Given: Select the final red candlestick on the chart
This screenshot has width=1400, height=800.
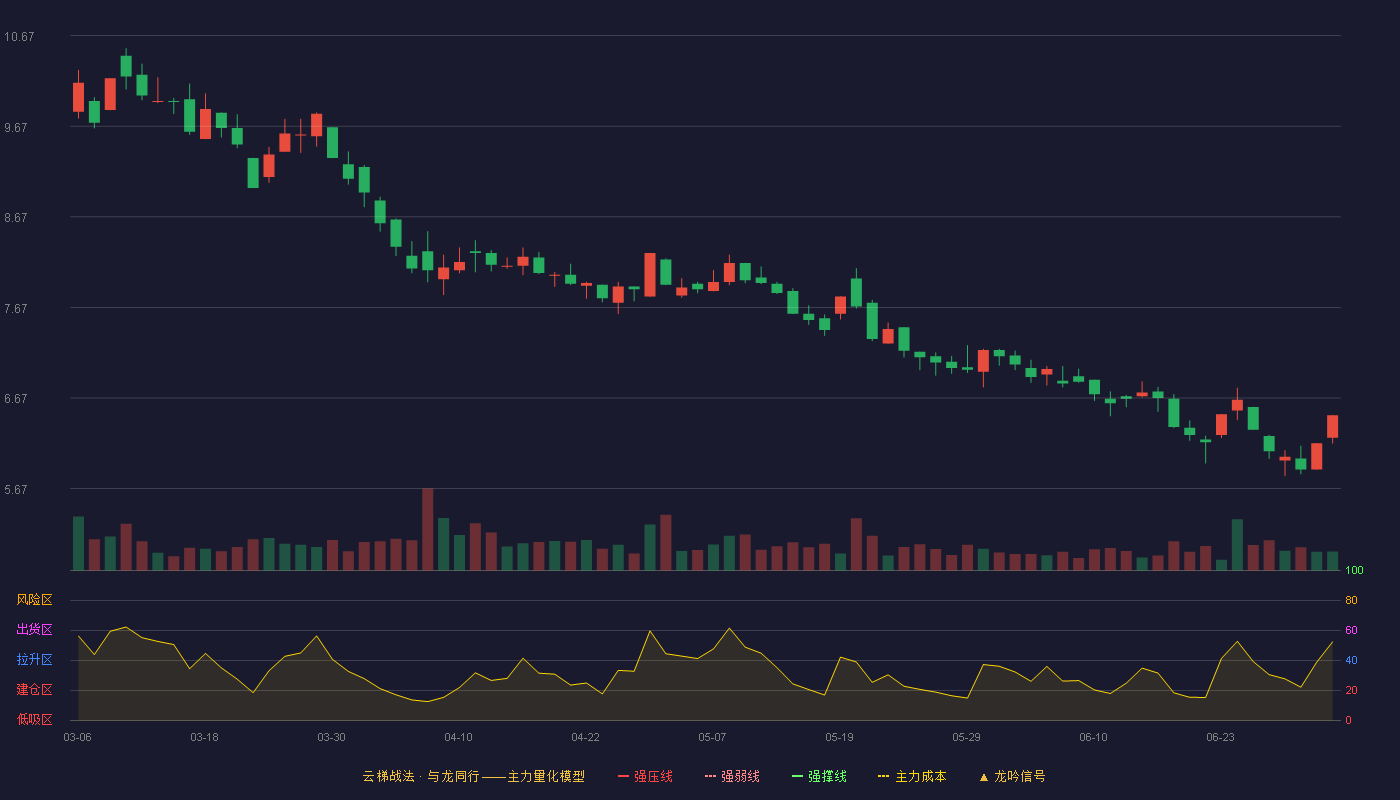Looking at the screenshot, I should coord(1332,427).
